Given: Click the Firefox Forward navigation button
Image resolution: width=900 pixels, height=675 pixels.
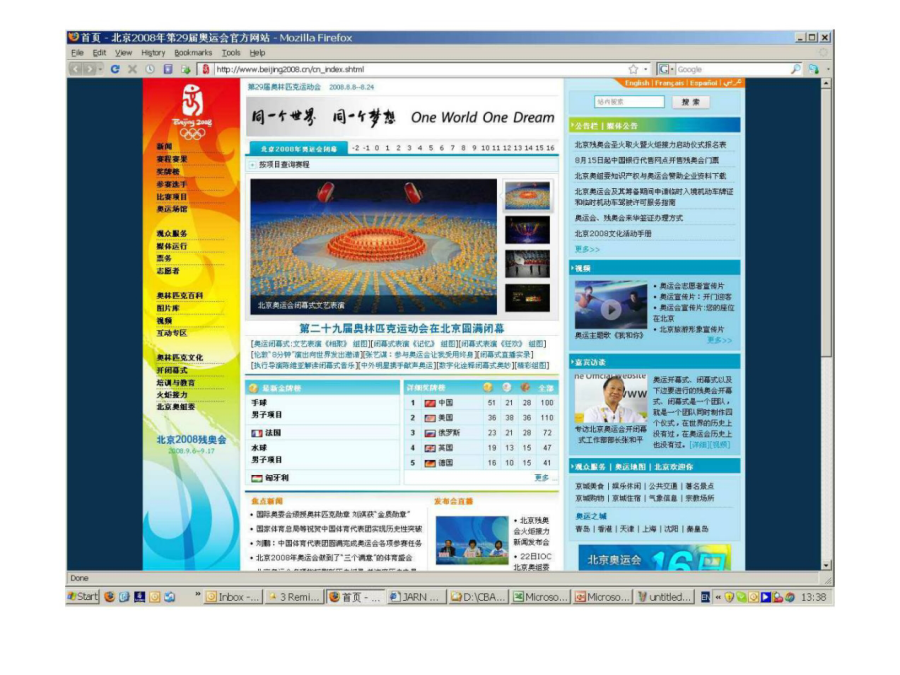Looking at the screenshot, I should pos(88,69).
